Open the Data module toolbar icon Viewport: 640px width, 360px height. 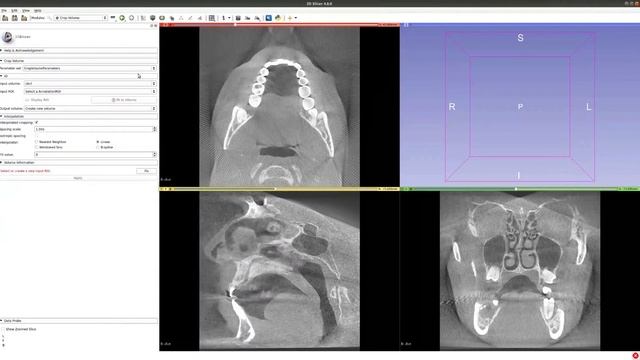point(143,18)
